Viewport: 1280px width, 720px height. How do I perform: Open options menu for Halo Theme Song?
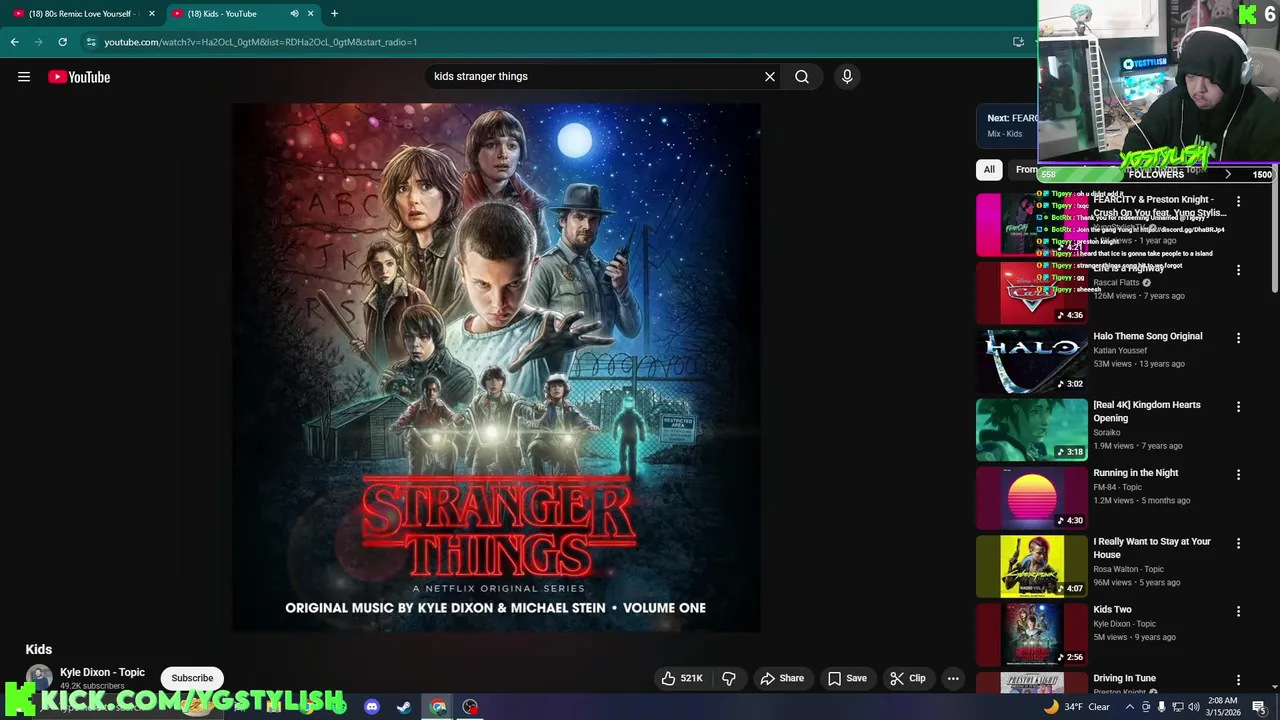(1238, 338)
